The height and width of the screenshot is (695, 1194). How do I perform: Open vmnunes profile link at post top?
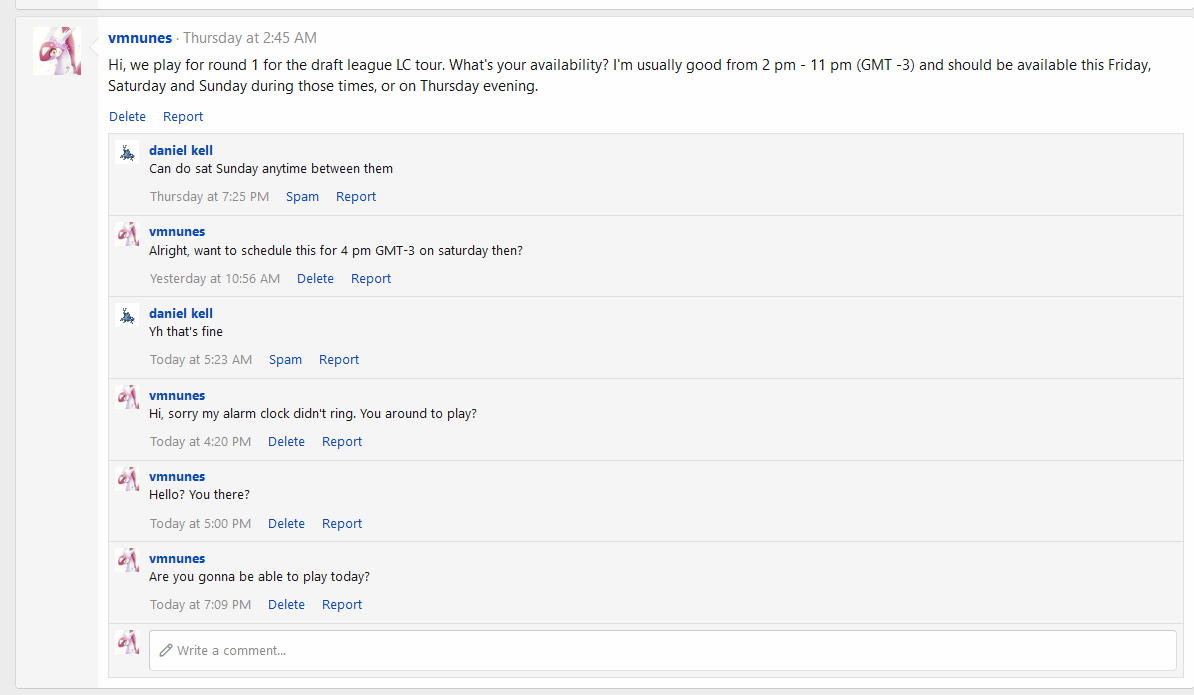click(140, 37)
